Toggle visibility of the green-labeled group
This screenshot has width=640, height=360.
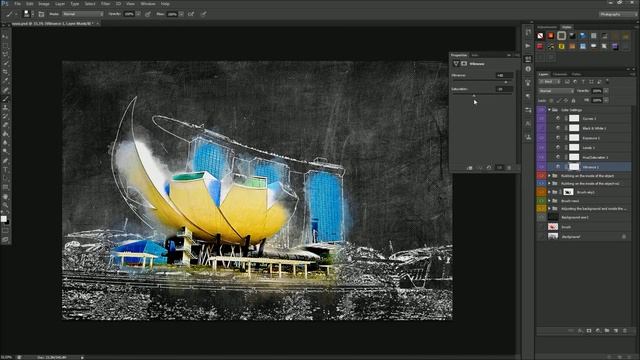[x=541, y=201]
